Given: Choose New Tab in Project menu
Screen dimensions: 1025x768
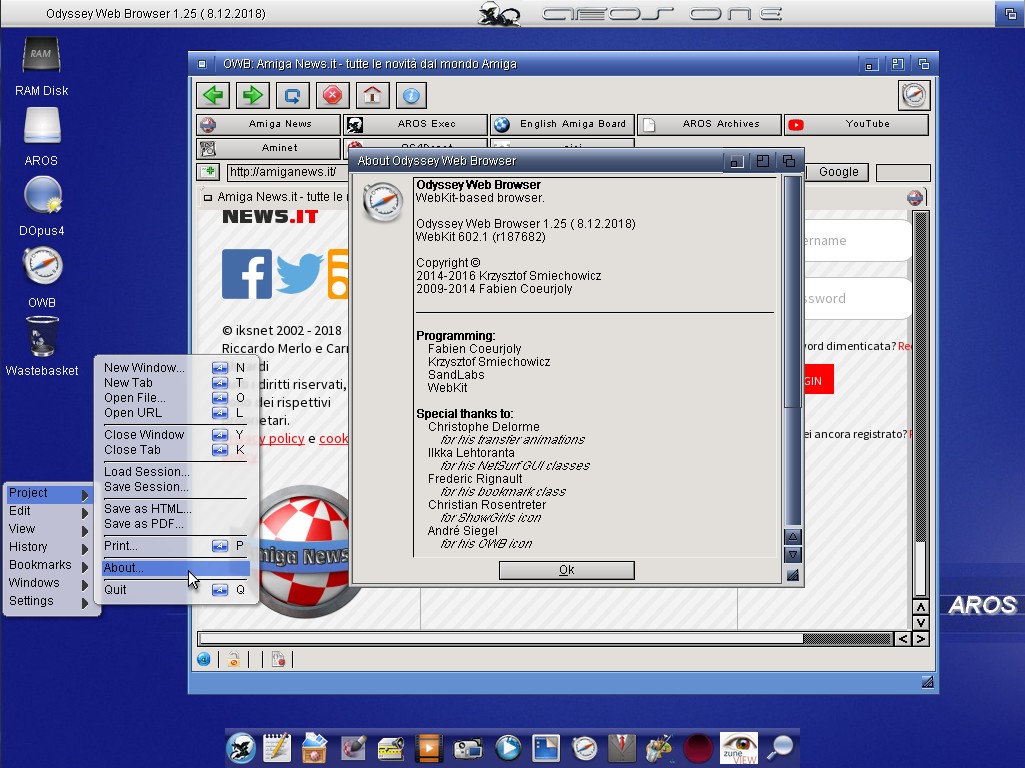Looking at the screenshot, I should coord(129,383).
